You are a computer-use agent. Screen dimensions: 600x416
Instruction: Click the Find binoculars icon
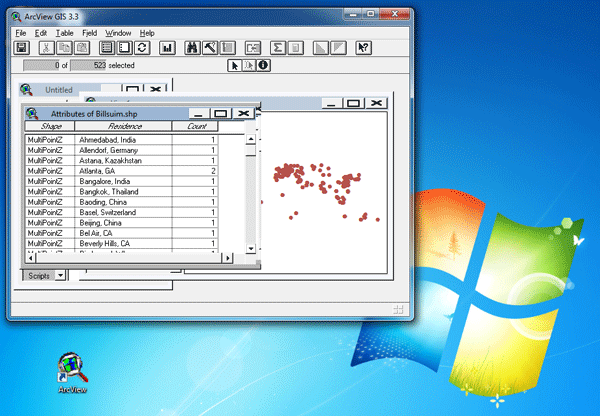coord(192,48)
